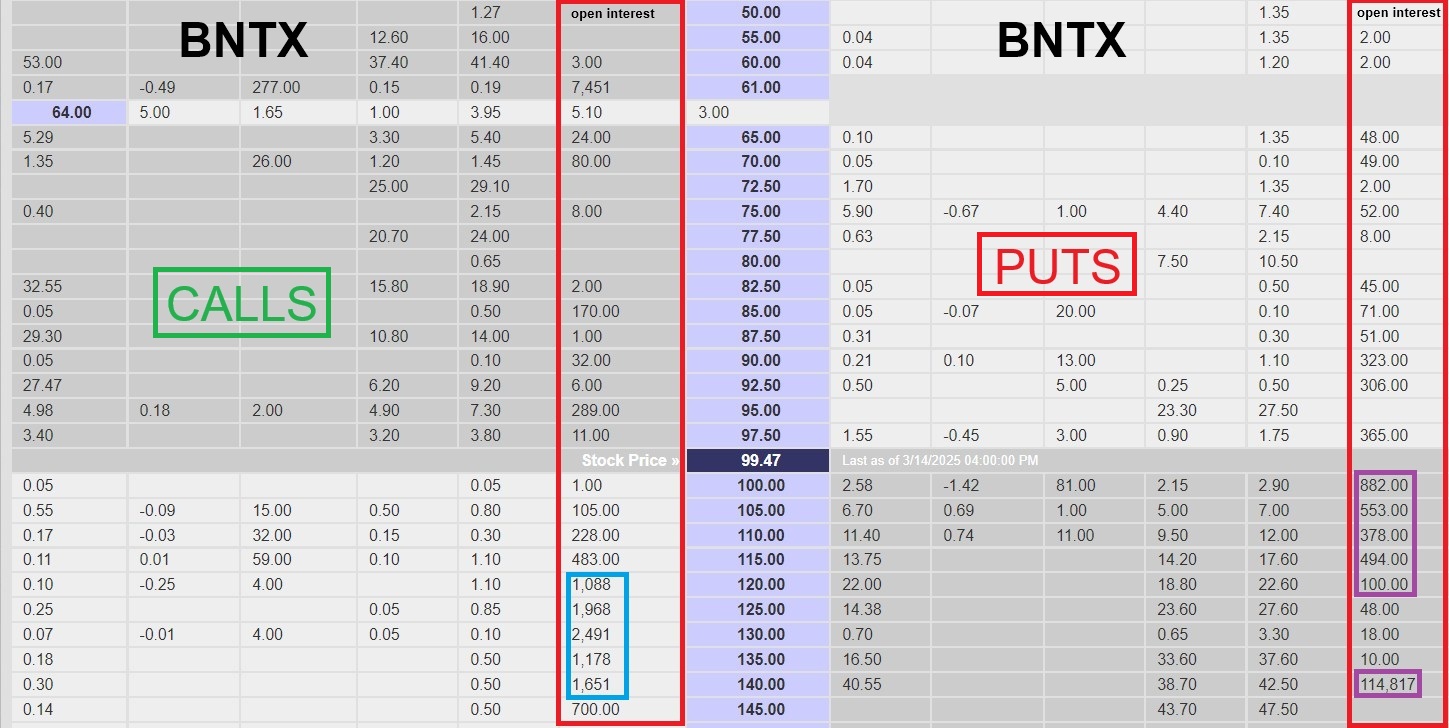The height and width of the screenshot is (728, 1449).
Task: Select the 5.10 cell in 64.00 row
Action: [587, 112]
